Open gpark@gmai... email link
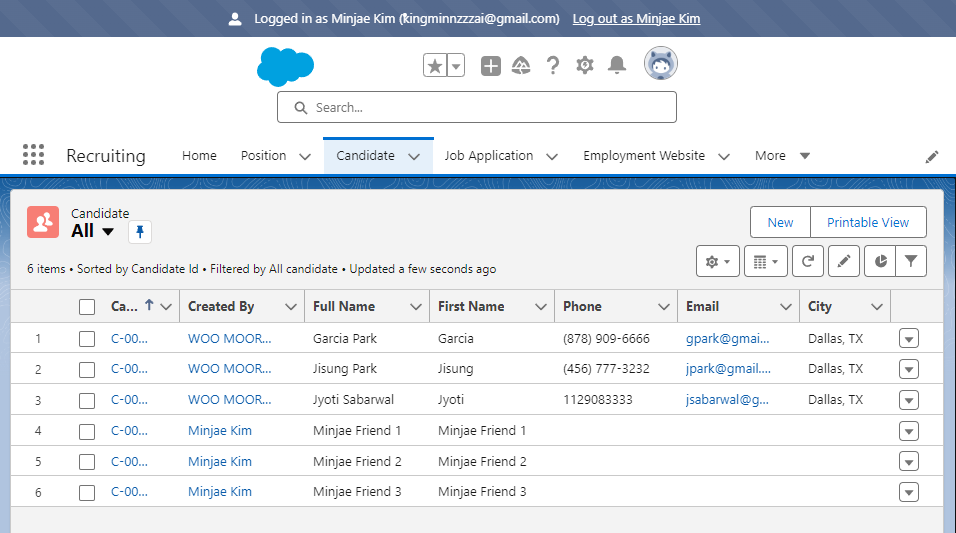The height and width of the screenshot is (533, 956). click(727, 338)
